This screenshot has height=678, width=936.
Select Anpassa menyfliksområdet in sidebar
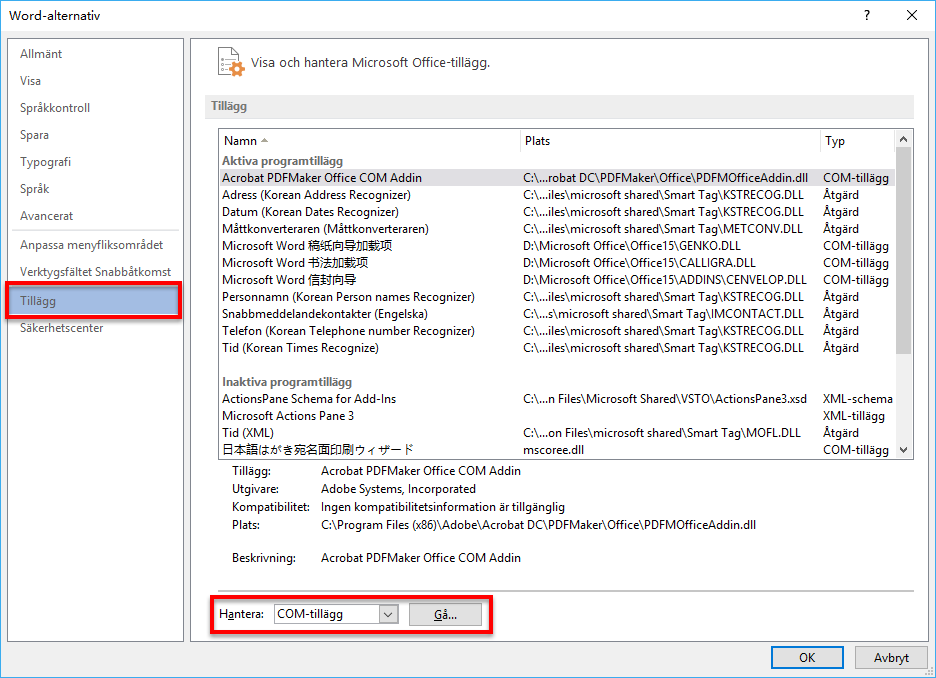click(94, 245)
